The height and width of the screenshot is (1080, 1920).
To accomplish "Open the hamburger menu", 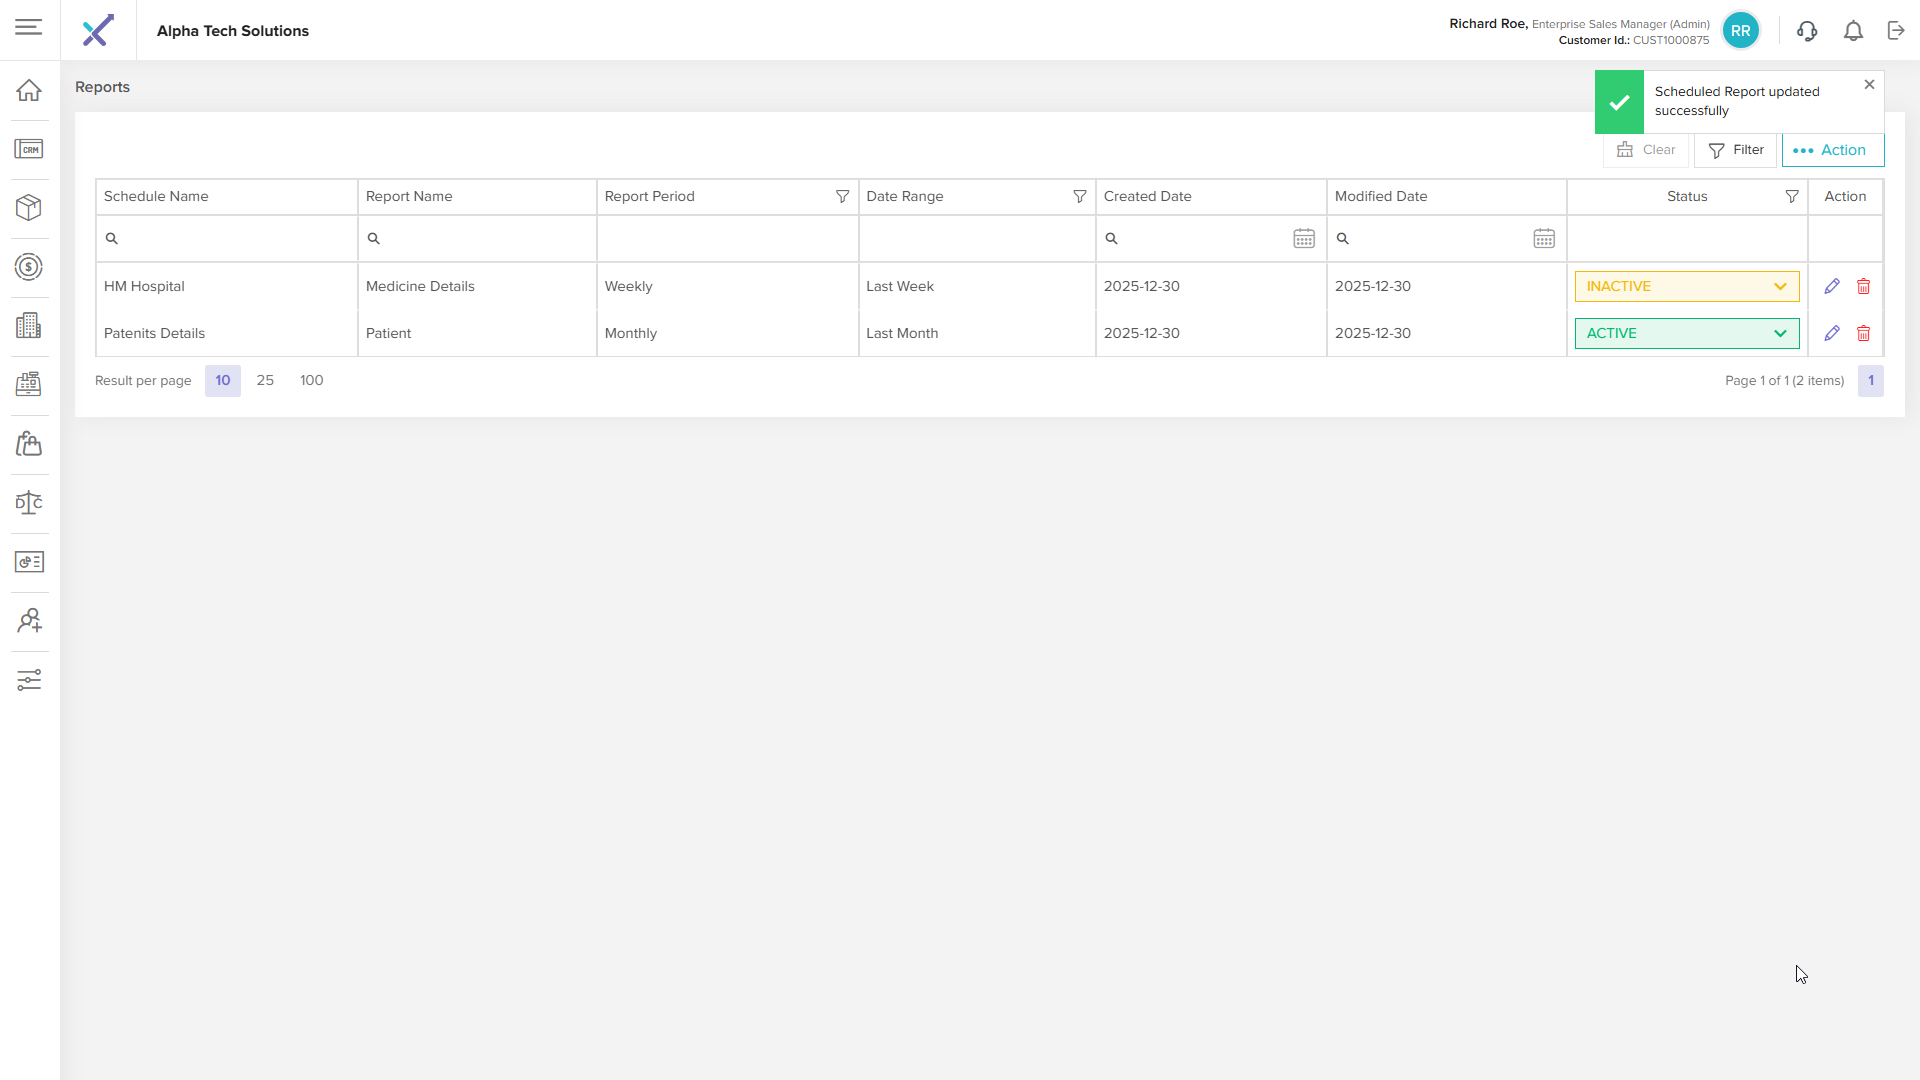I will click(29, 27).
